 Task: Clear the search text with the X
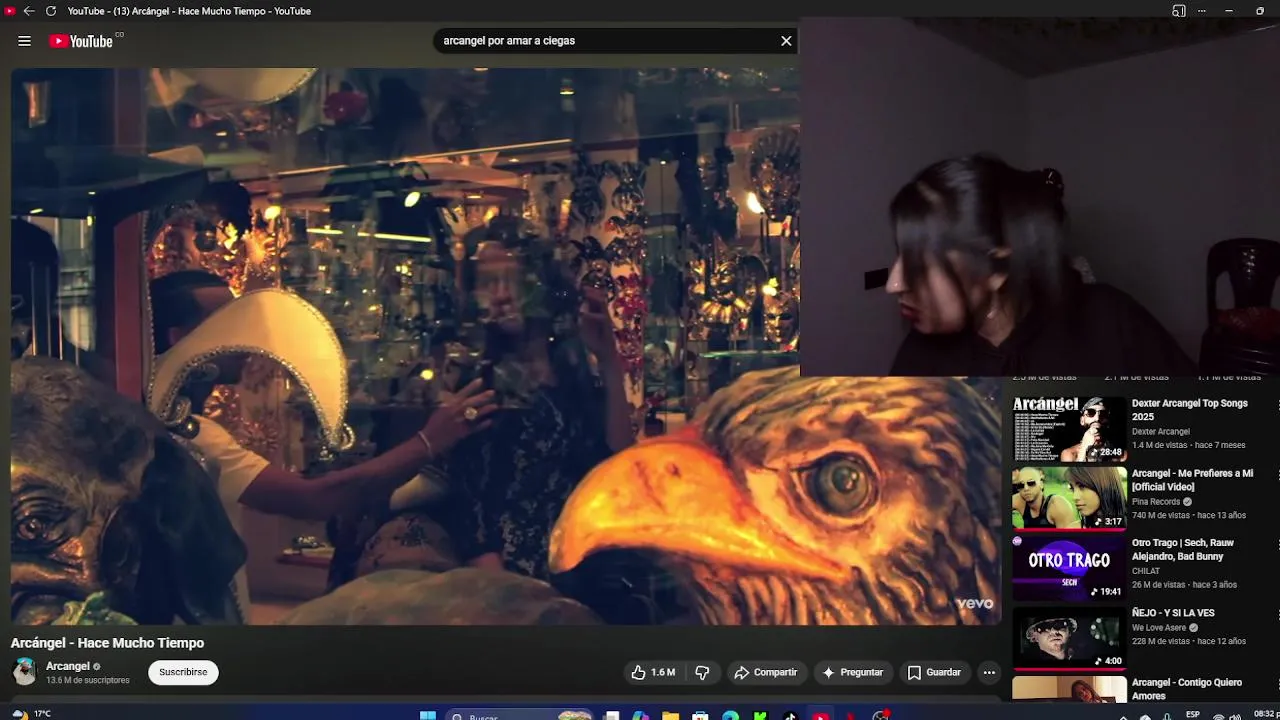coord(786,41)
